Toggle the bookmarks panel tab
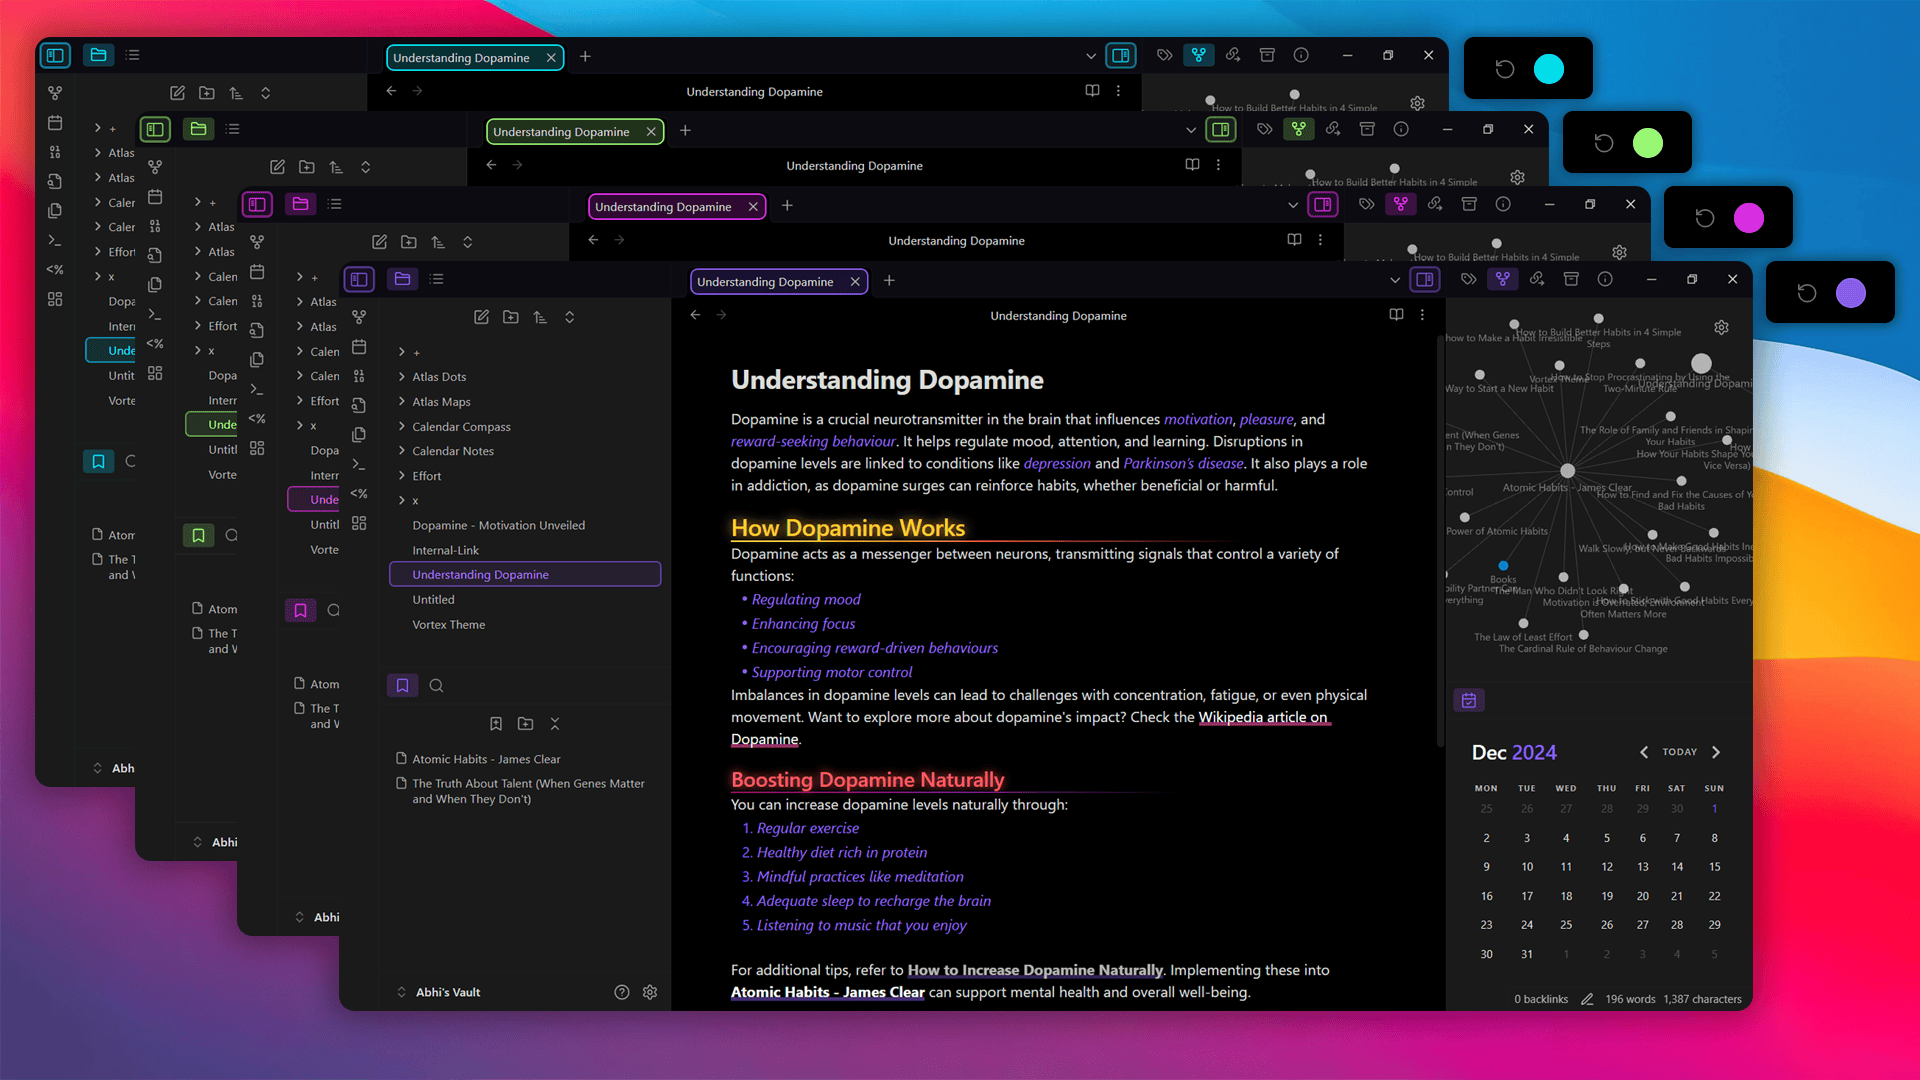 click(x=402, y=686)
